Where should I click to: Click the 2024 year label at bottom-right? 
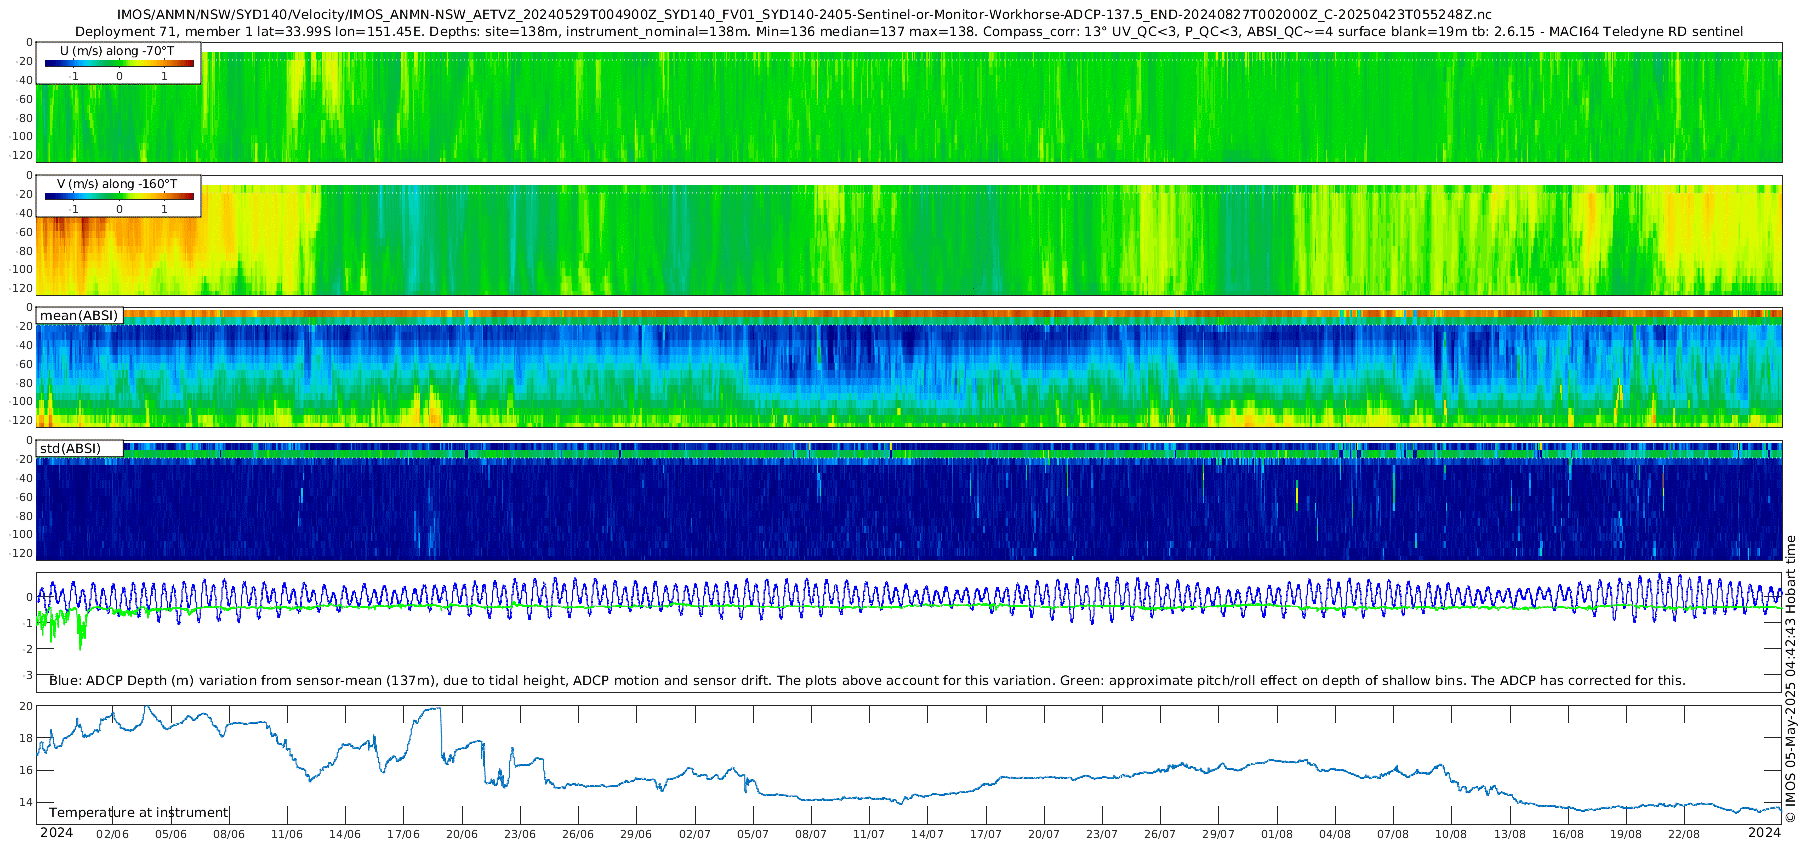click(1765, 833)
